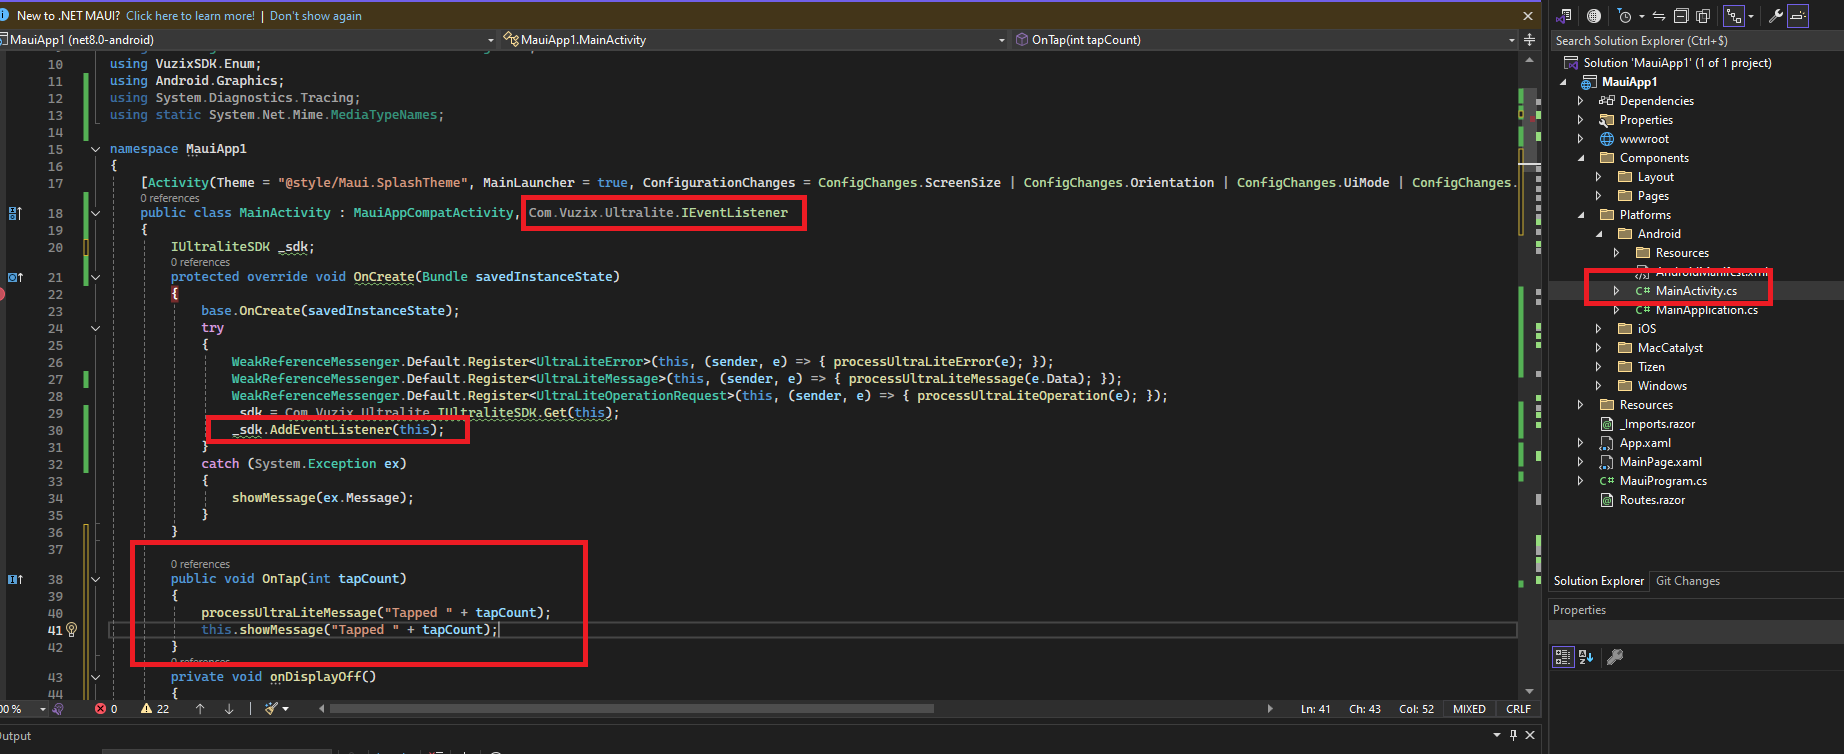The height and width of the screenshot is (754, 1844).
Task: Switch to Solution Explorer tab
Action: point(1598,581)
